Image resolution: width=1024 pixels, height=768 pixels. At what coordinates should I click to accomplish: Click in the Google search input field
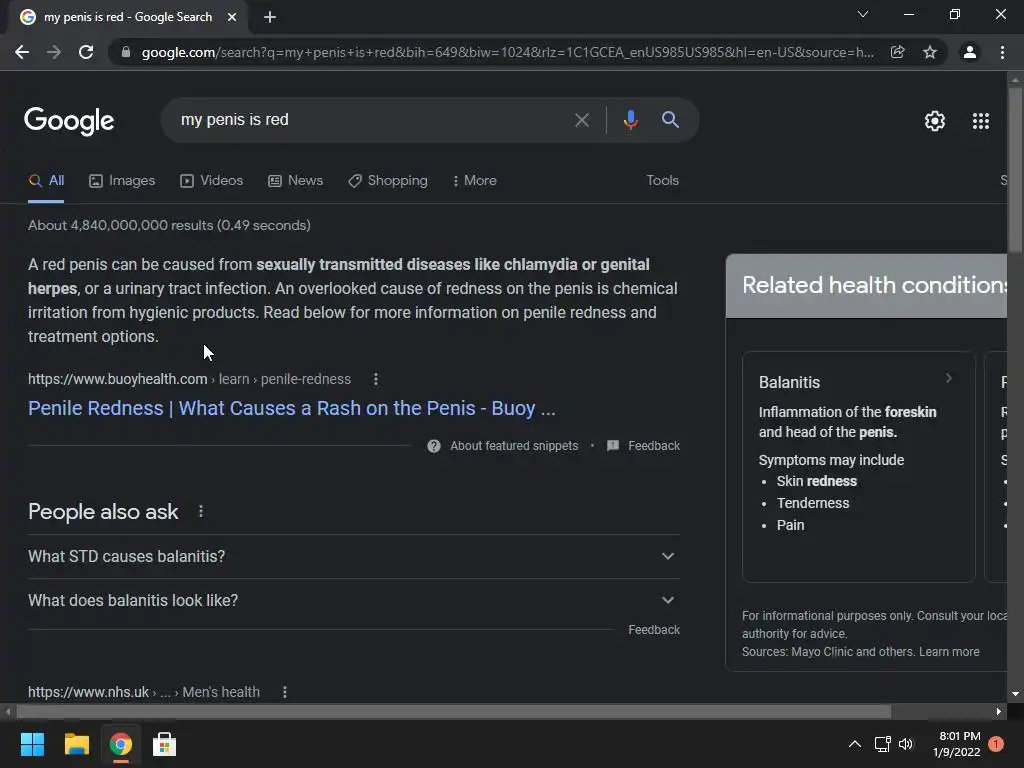[372, 120]
